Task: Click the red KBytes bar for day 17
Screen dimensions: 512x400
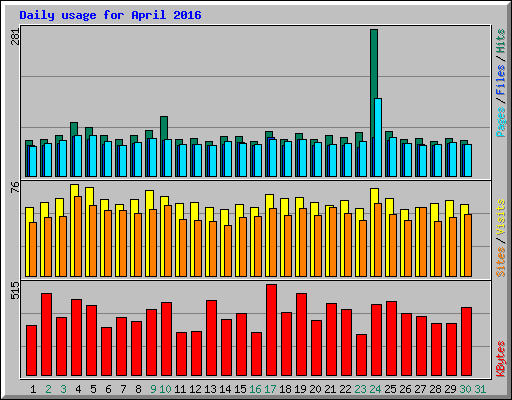Action: point(271,330)
